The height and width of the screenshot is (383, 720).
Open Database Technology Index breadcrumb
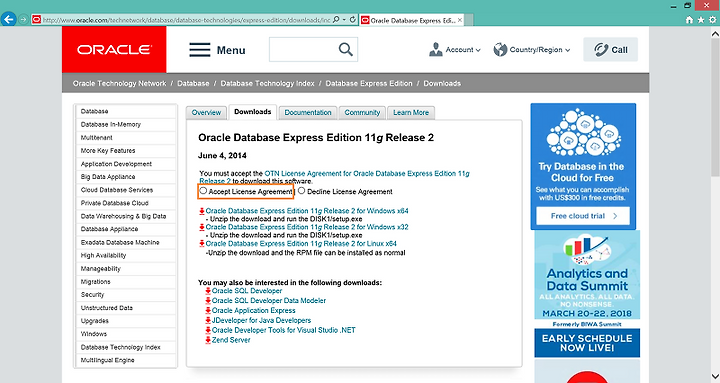(x=267, y=83)
